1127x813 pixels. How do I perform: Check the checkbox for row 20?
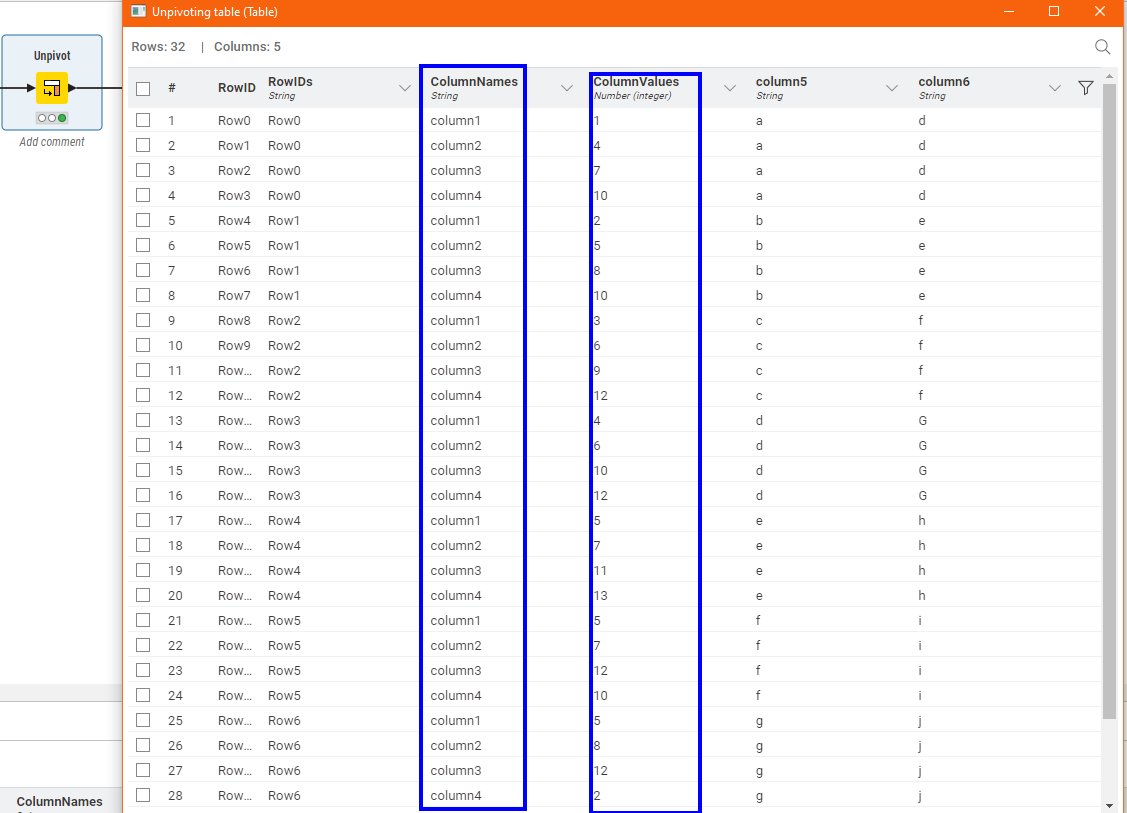point(143,594)
